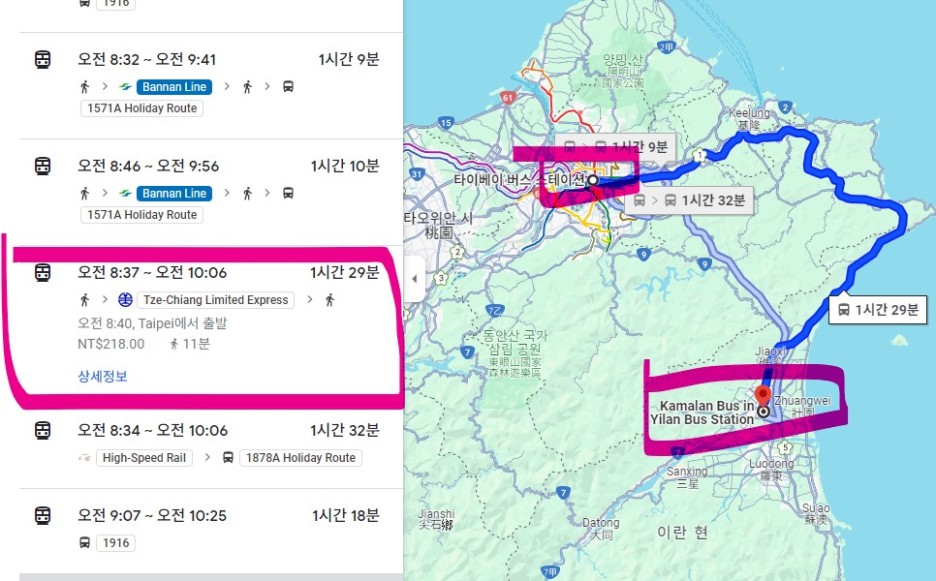Click the walking icon at start of 8:46 route
The height and width of the screenshot is (581, 936).
click(x=85, y=193)
